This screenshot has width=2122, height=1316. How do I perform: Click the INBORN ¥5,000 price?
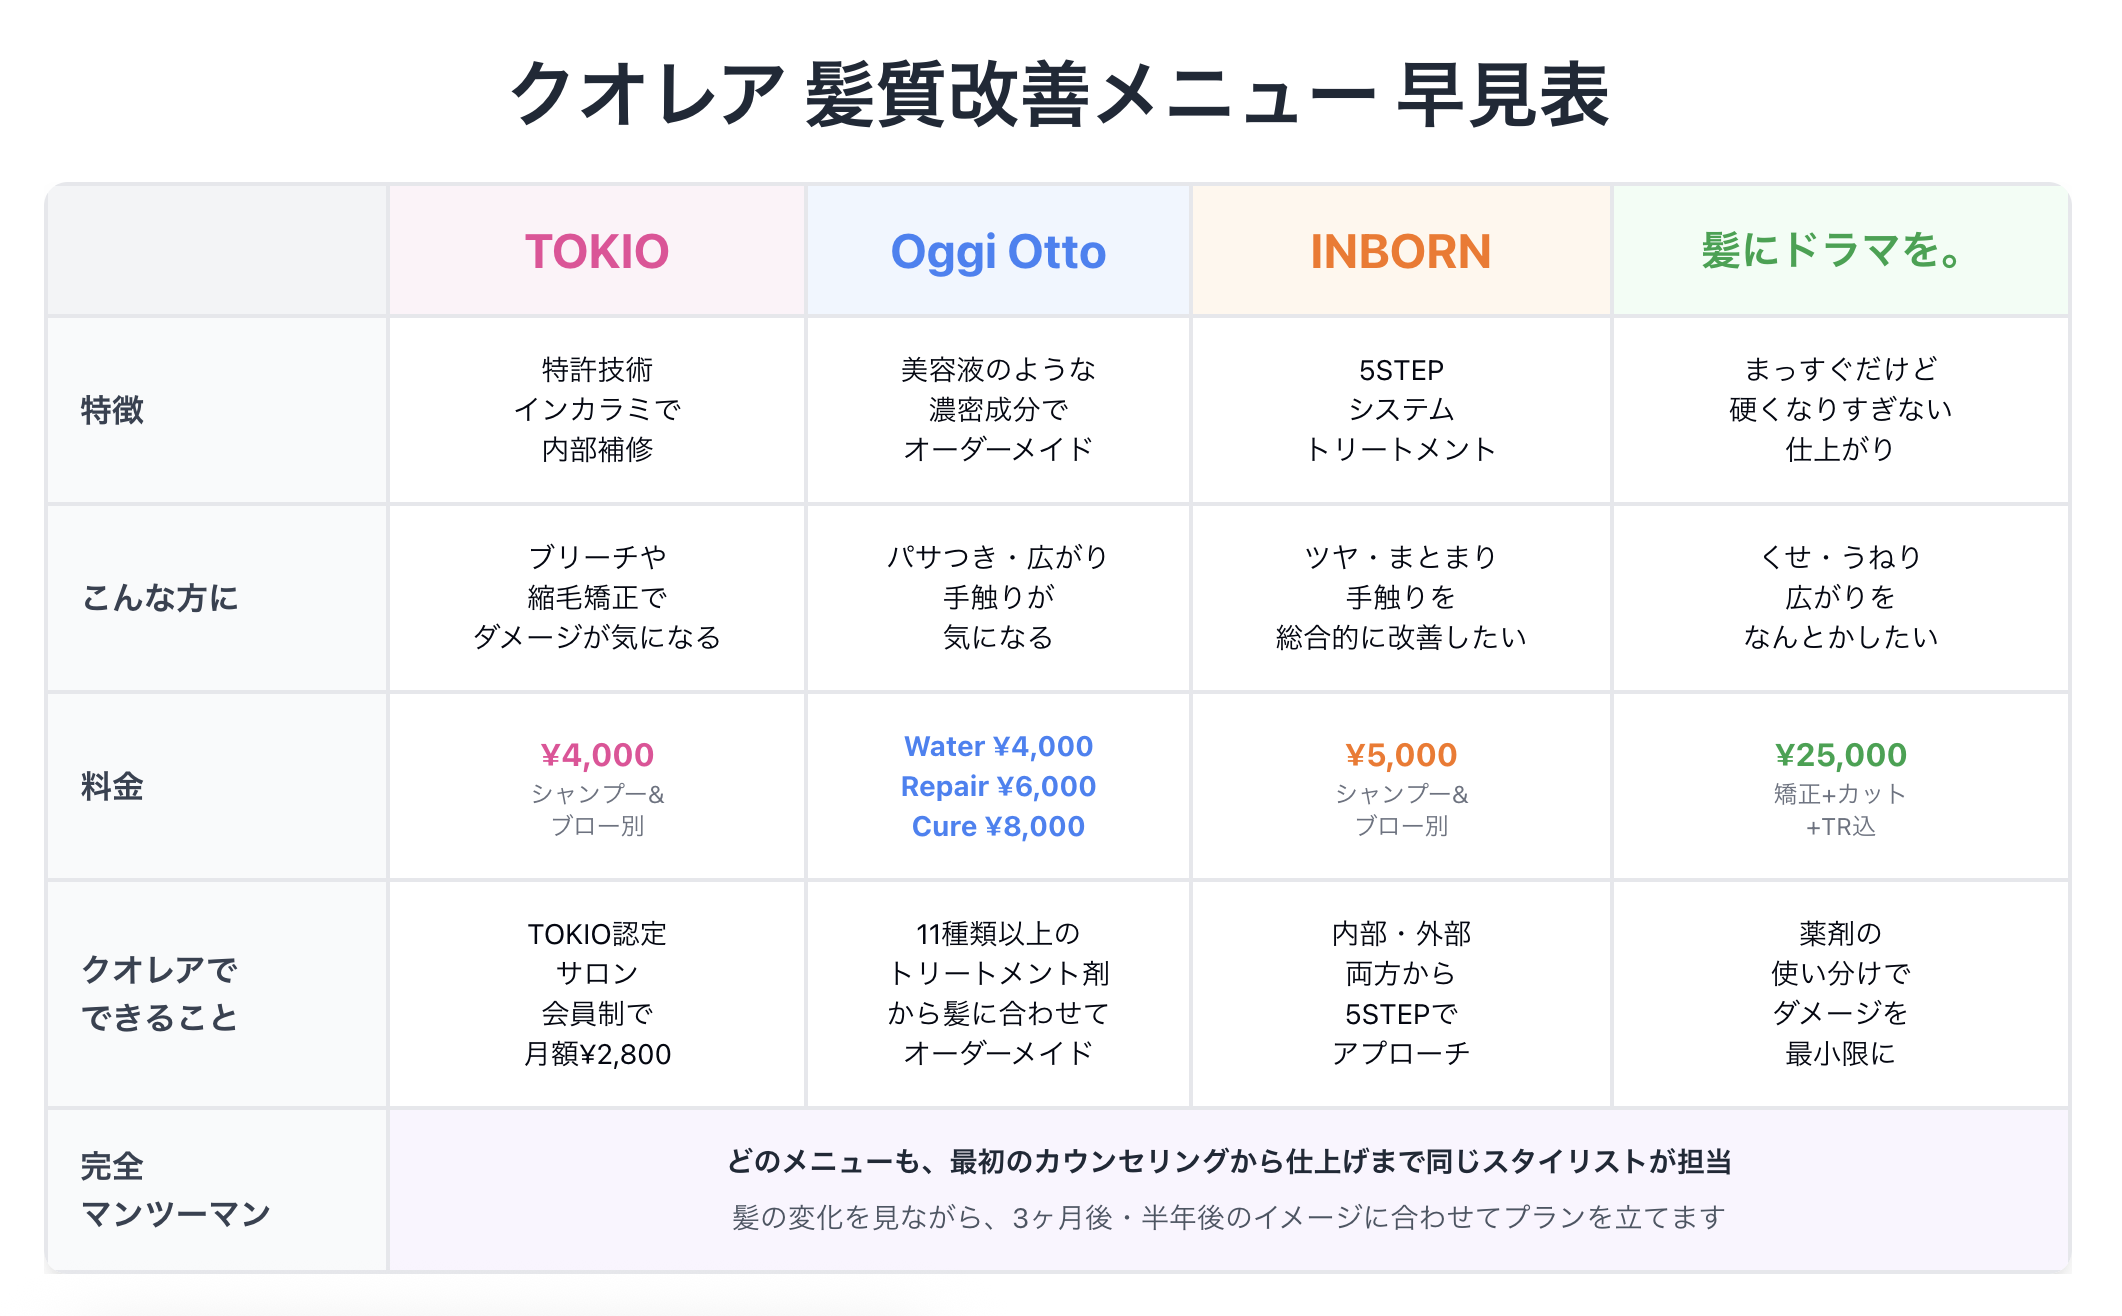point(1400,755)
